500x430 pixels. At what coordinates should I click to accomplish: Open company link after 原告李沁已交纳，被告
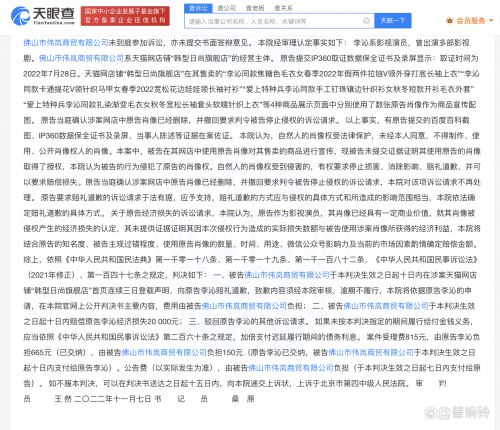371,352
